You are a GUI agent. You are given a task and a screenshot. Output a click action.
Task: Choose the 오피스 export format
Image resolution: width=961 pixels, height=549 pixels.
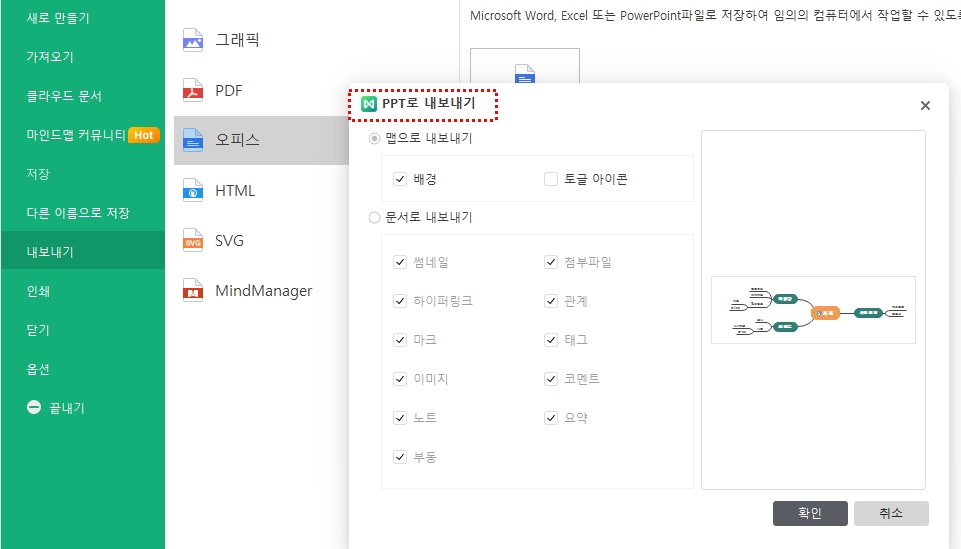(261, 140)
